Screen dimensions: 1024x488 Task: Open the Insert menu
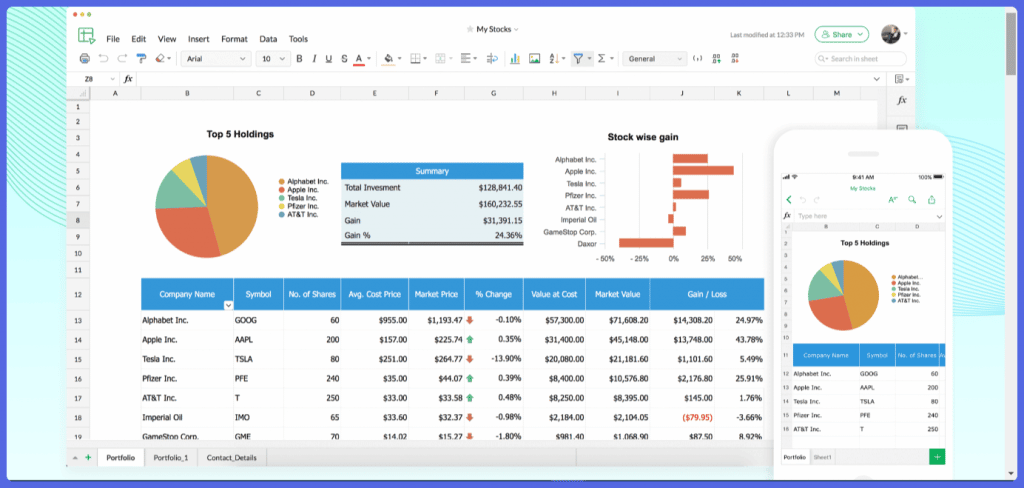199,39
